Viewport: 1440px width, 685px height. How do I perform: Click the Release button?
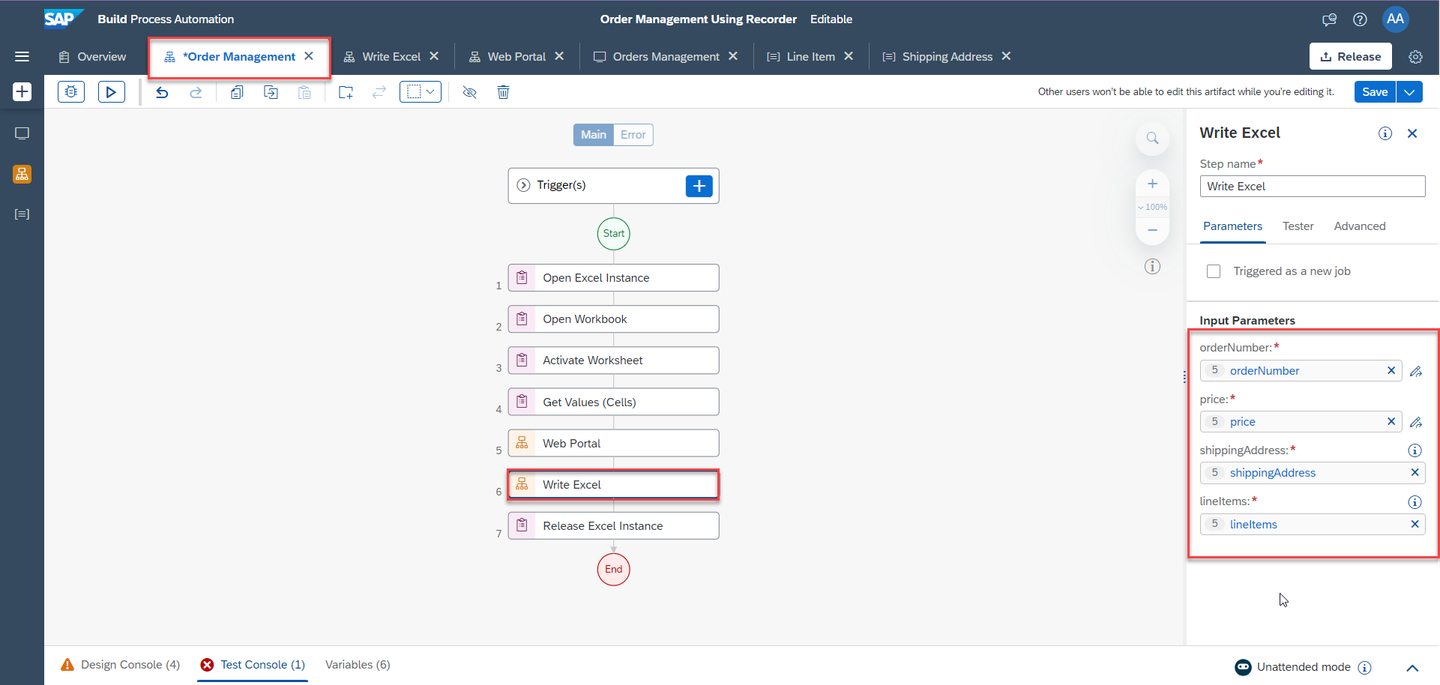pos(1350,57)
